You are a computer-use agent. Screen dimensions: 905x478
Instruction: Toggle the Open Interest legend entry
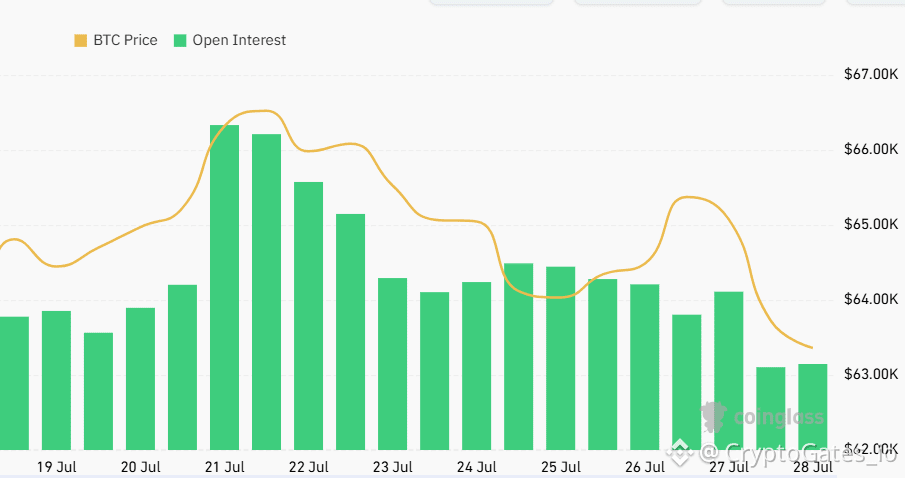pyautogui.click(x=230, y=40)
